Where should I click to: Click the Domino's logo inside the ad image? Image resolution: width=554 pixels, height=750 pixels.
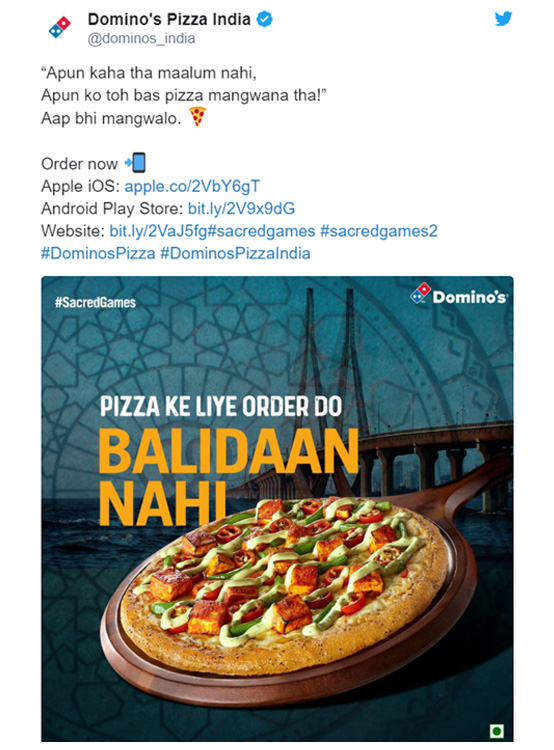coord(458,294)
